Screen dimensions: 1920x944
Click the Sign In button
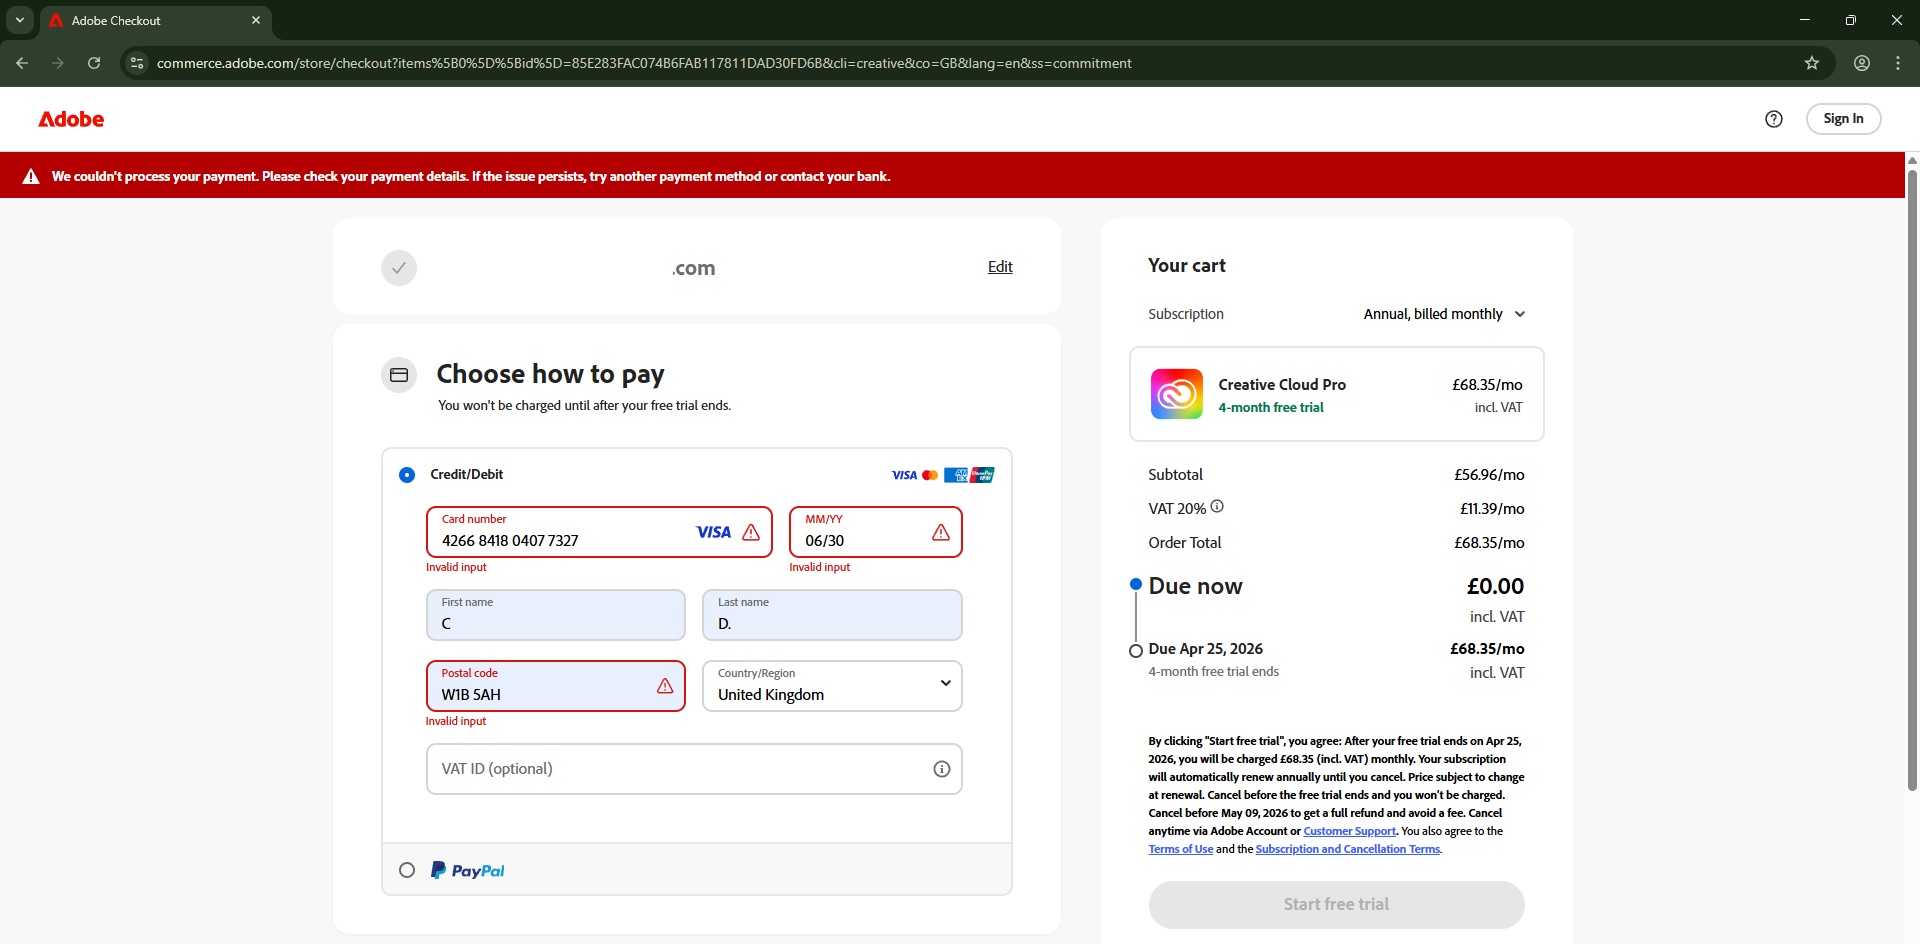[x=1842, y=119]
